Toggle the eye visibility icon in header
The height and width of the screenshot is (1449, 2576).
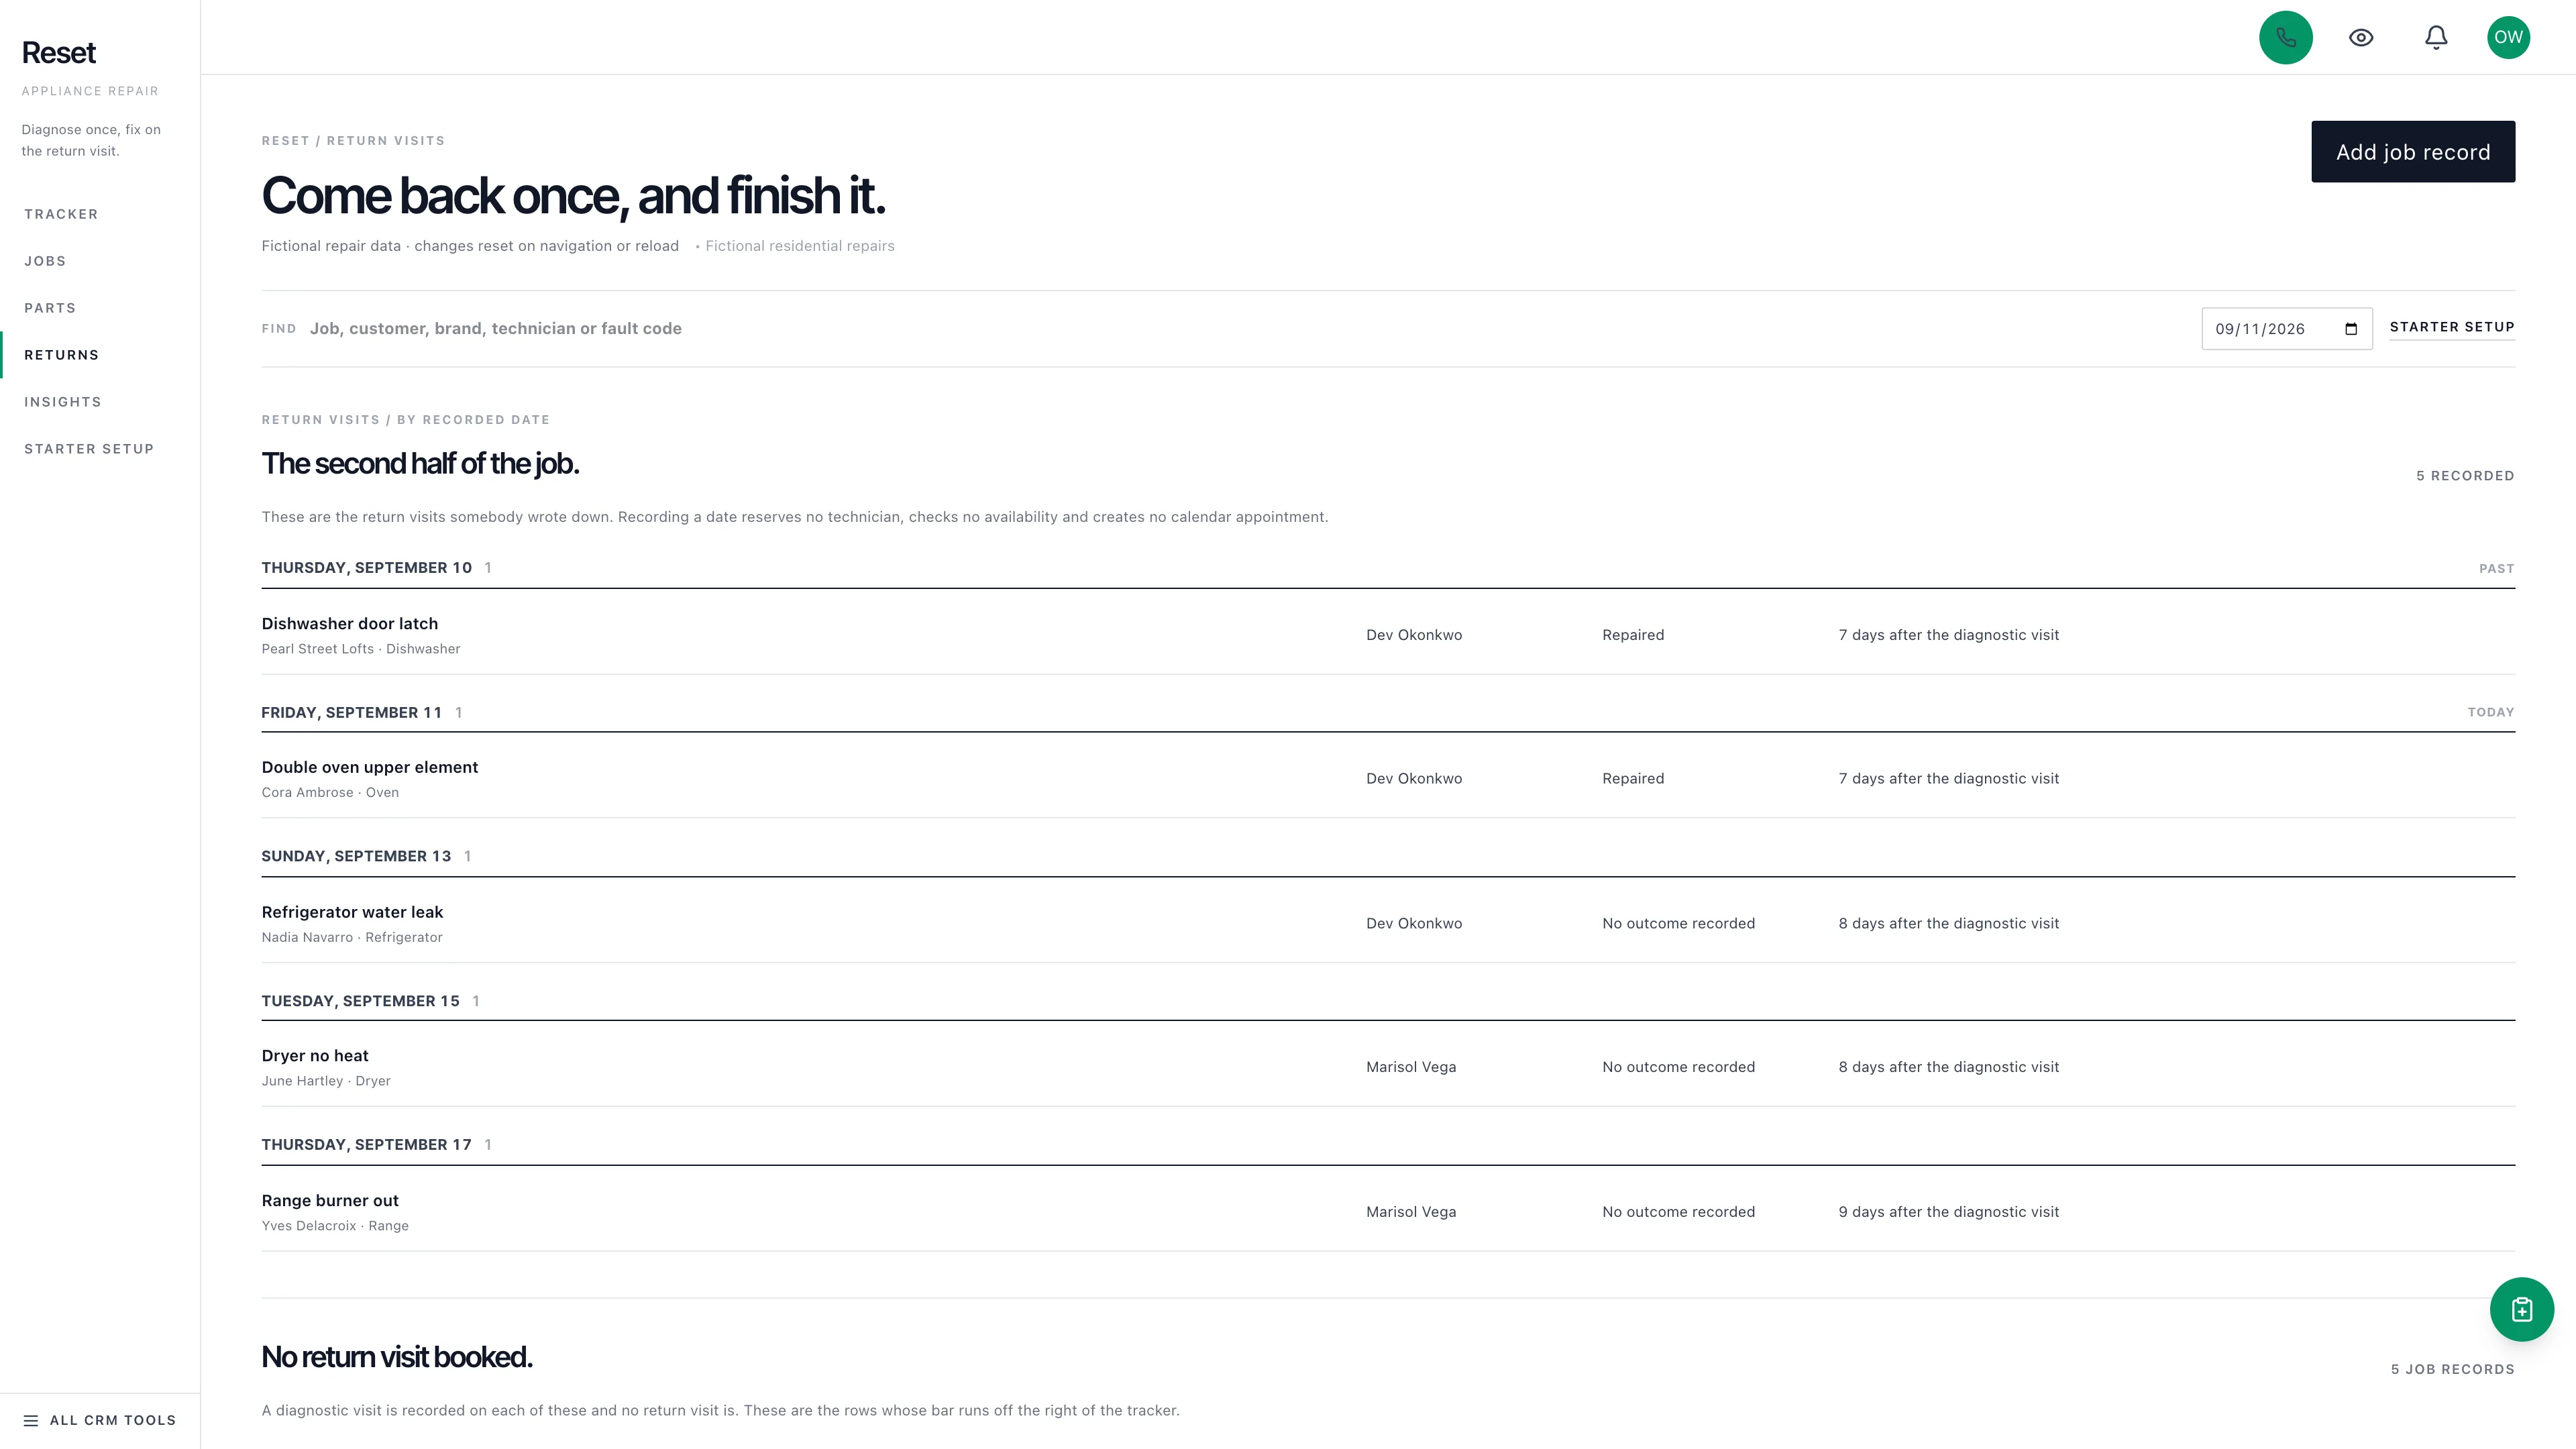coord(2361,37)
